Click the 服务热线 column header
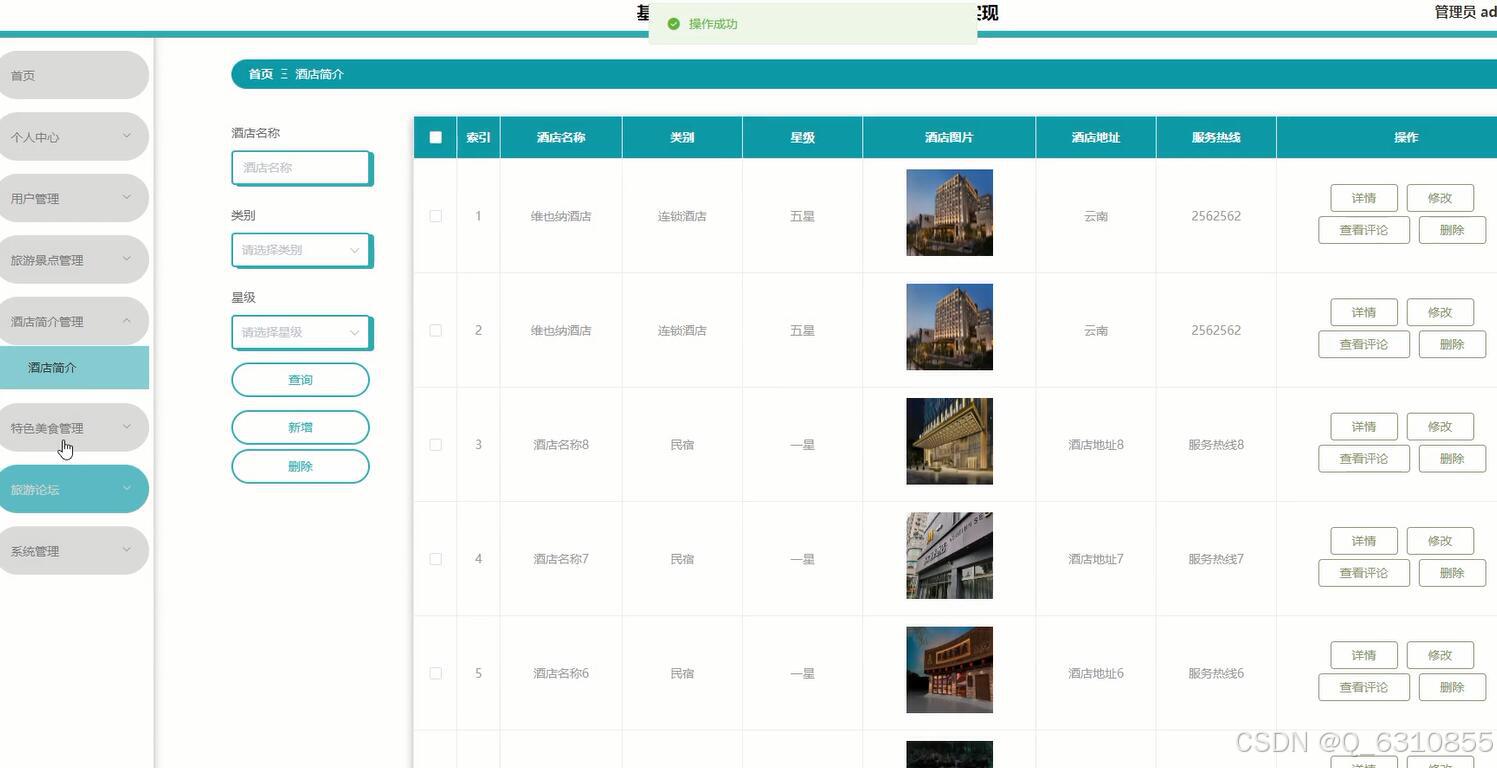 coord(1216,137)
